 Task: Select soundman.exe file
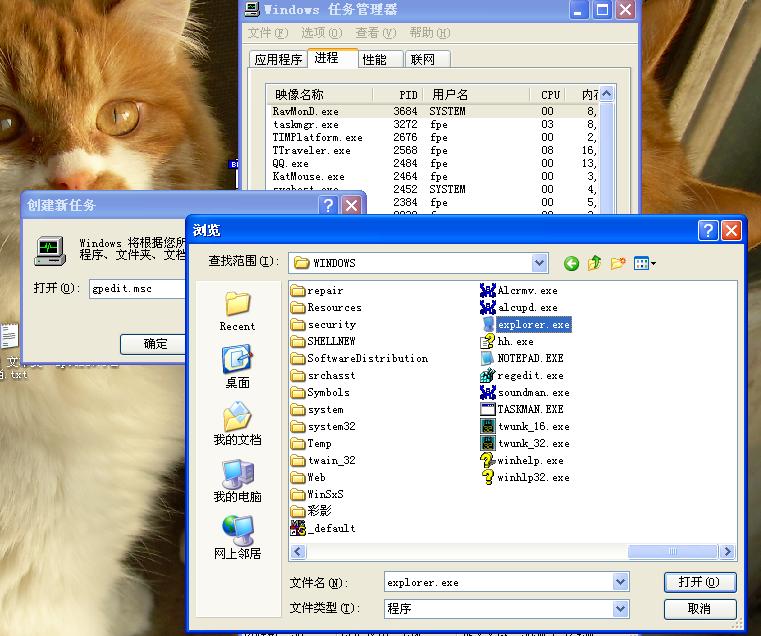[525, 392]
